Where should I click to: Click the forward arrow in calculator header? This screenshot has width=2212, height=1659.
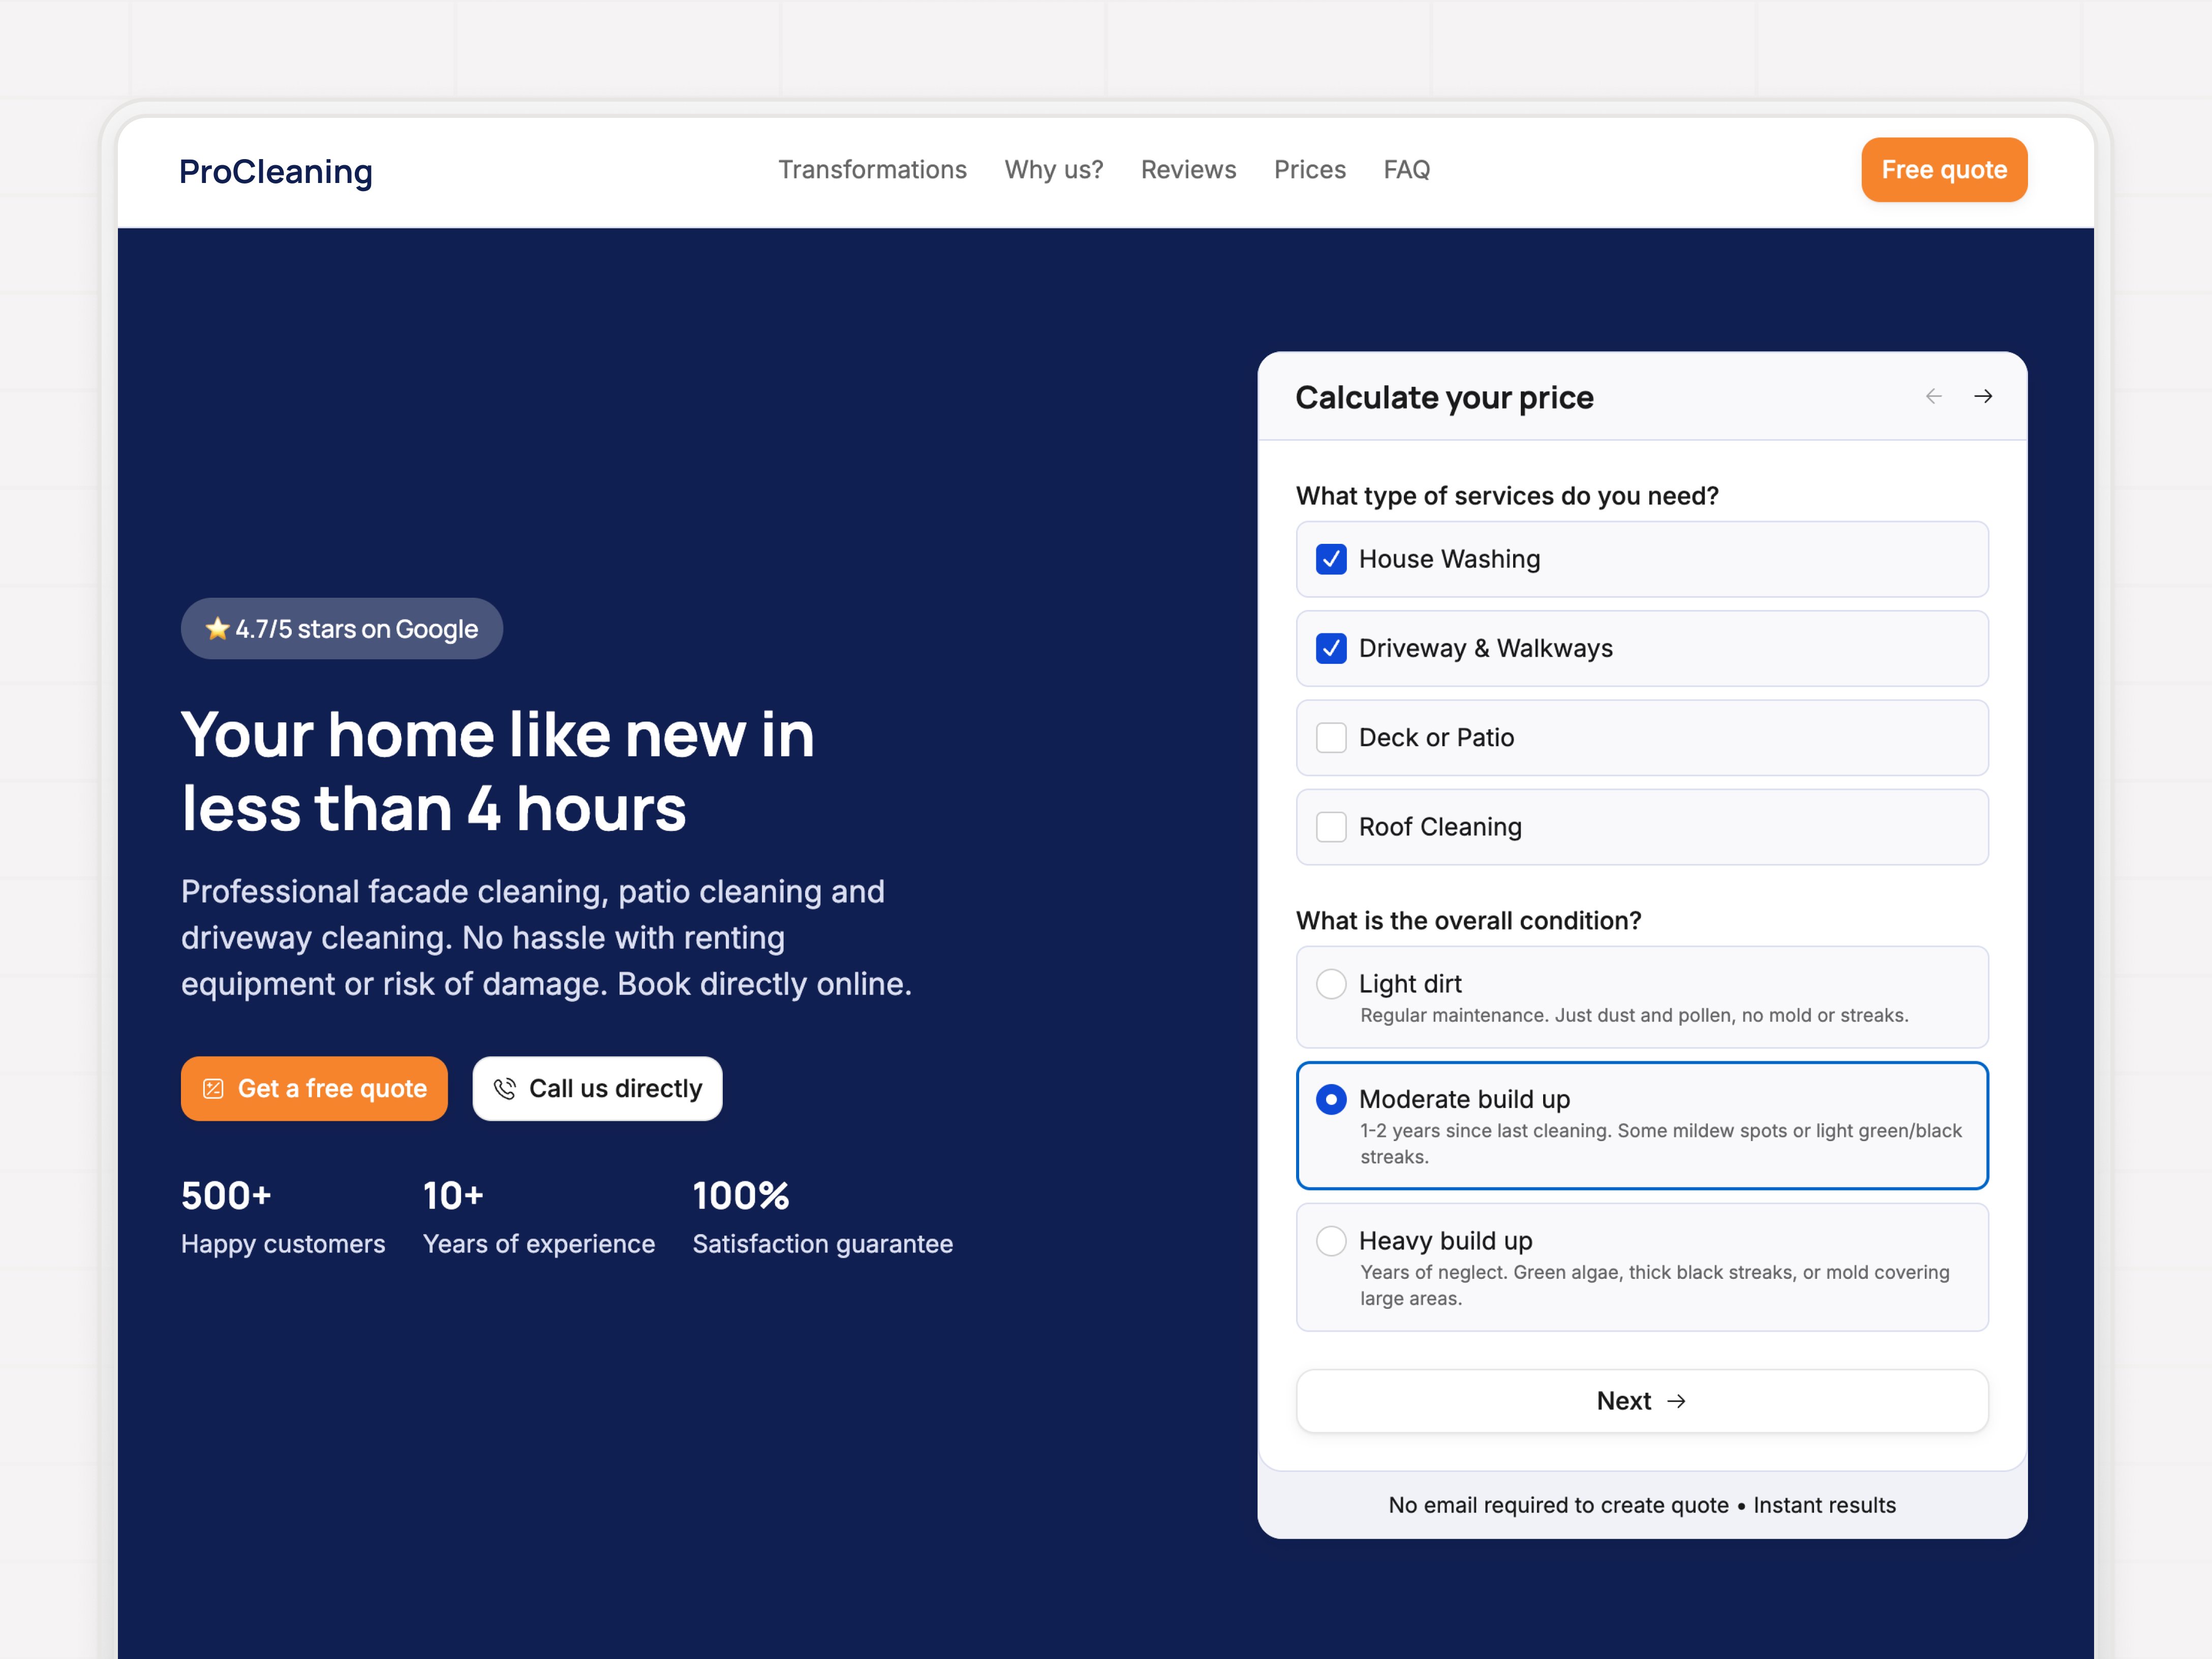click(x=1983, y=397)
